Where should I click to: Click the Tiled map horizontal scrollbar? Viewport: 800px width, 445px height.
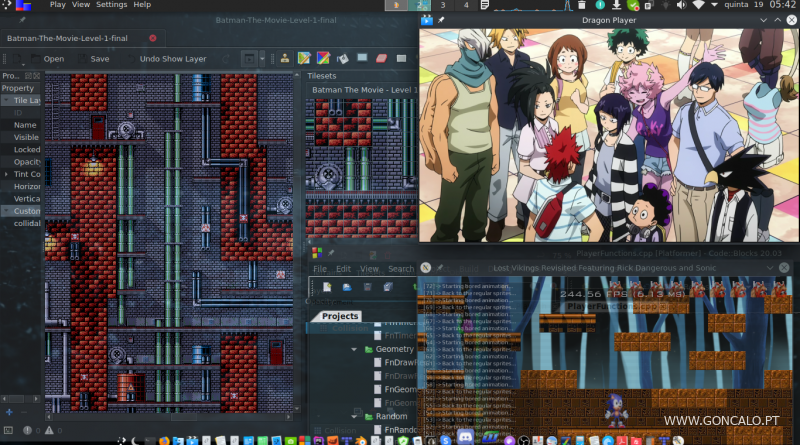[168, 416]
